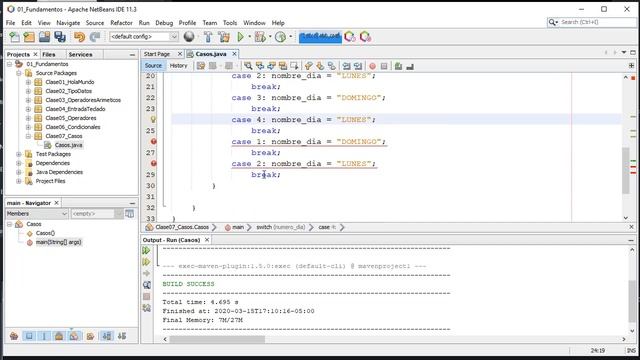The image size is (640, 360).
Task: Select the Source view button
Action: tap(153, 66)
